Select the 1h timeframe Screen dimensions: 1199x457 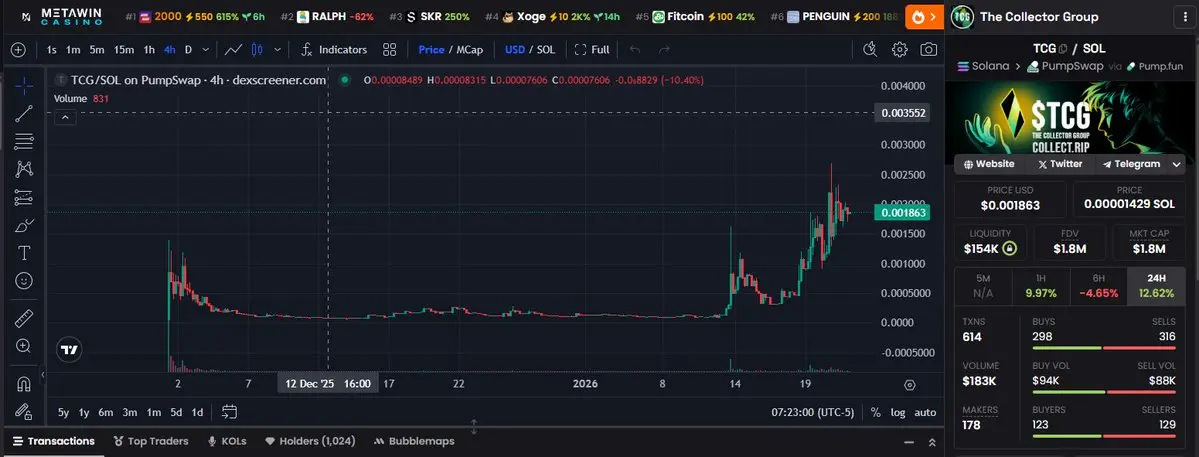(149, 50)
